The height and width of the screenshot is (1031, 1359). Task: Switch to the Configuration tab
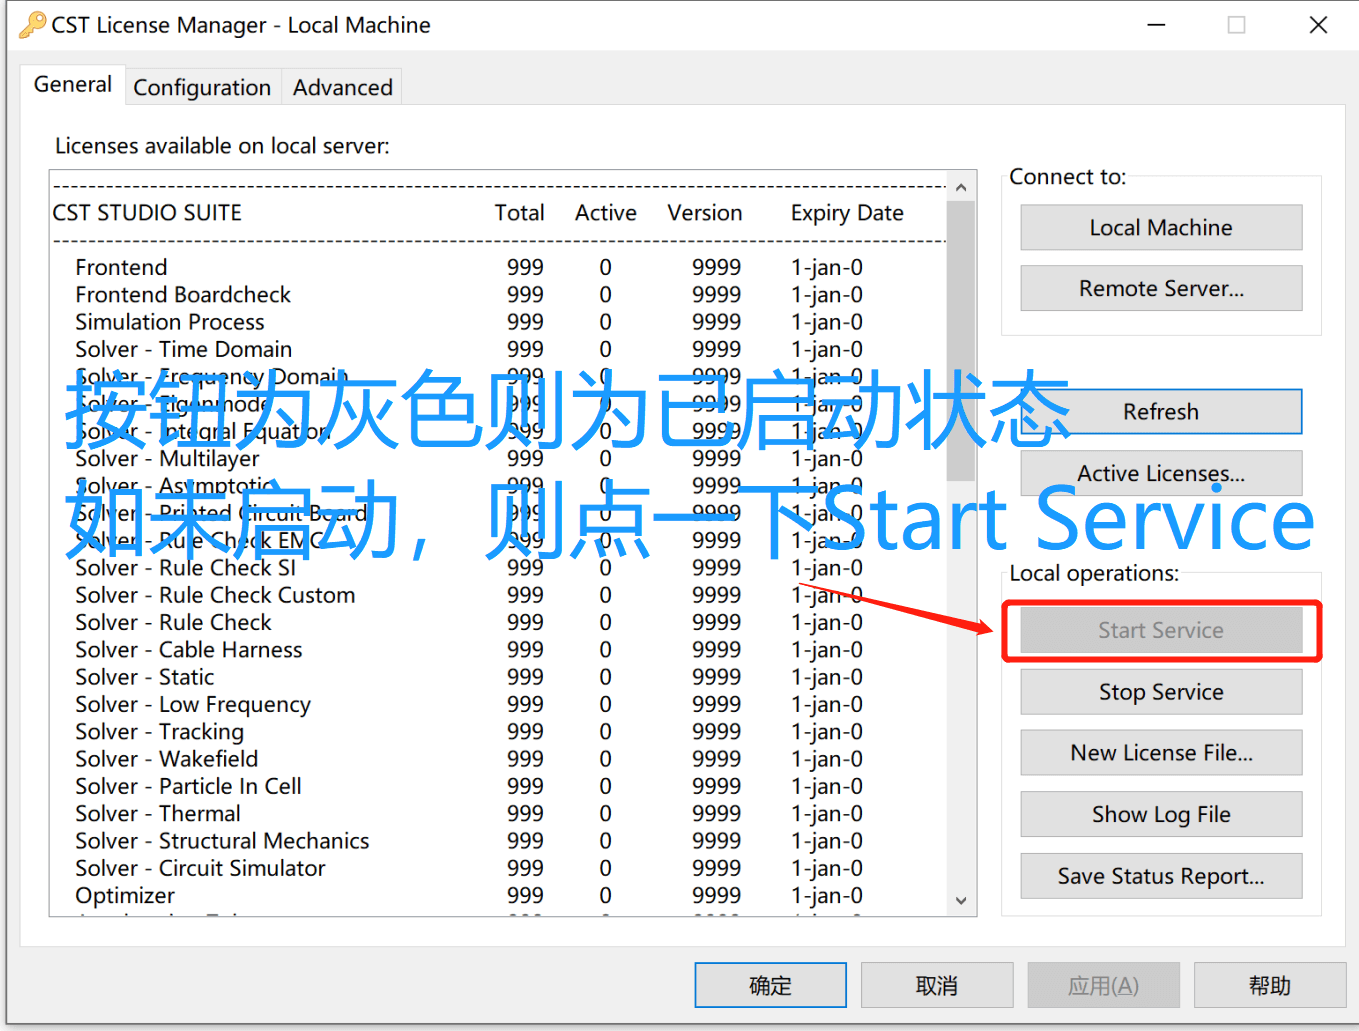pos(202,87)
